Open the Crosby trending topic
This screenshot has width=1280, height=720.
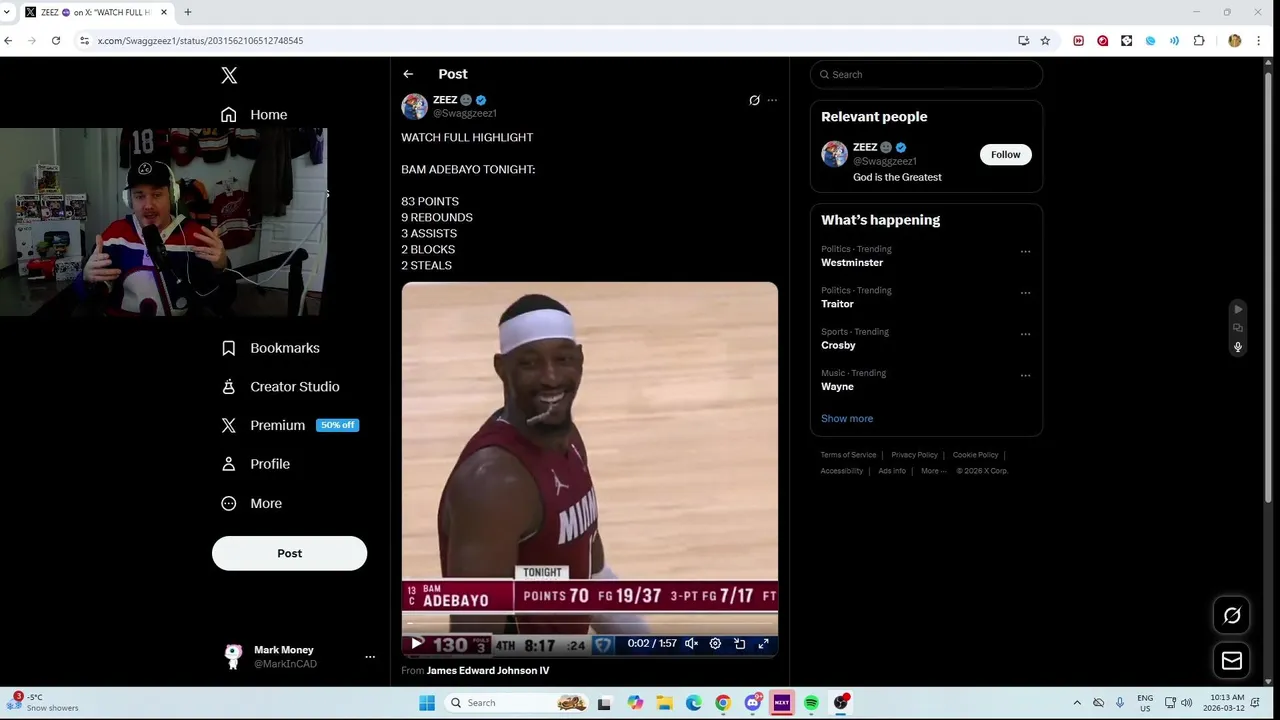[838, 346]
